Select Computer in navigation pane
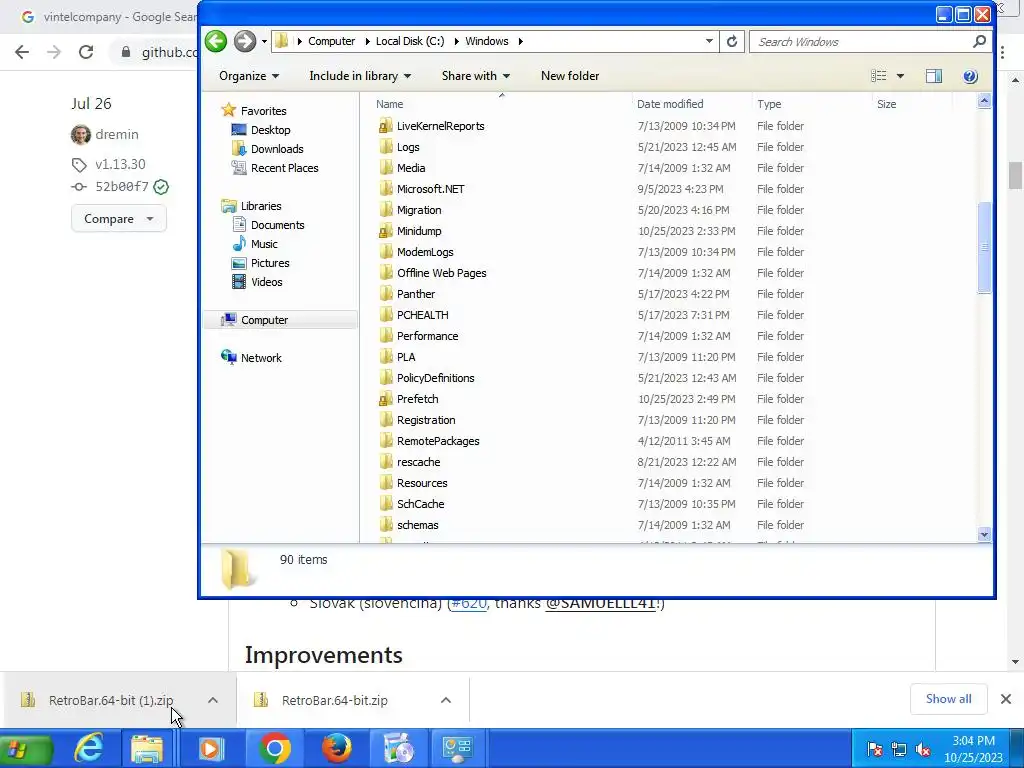1024x768 pixels. [264, 320]
